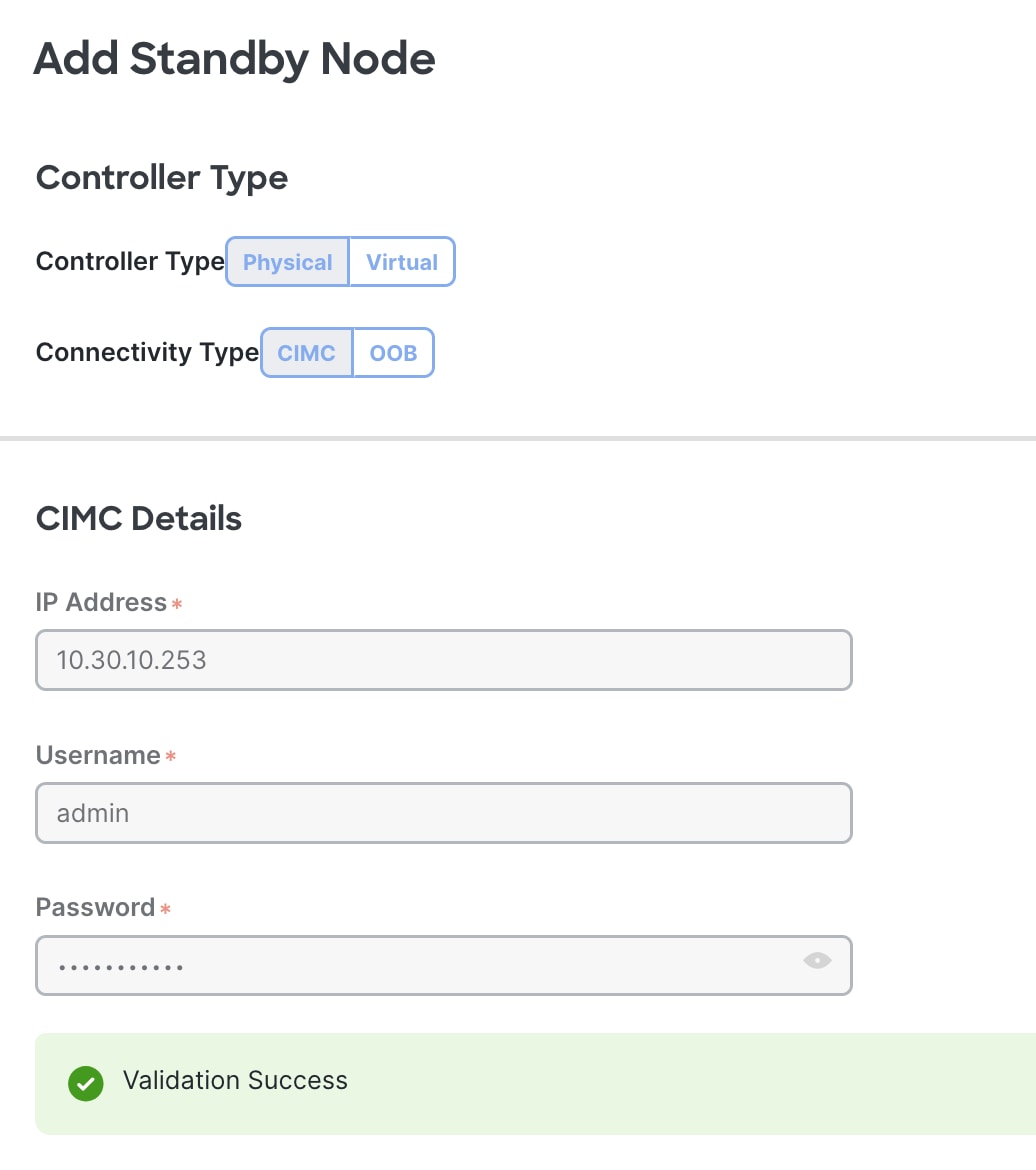Click the Add Standby Node heading
This screenshot has height=1170, width=1036.
pyautogui.click(x=234, y=58)
